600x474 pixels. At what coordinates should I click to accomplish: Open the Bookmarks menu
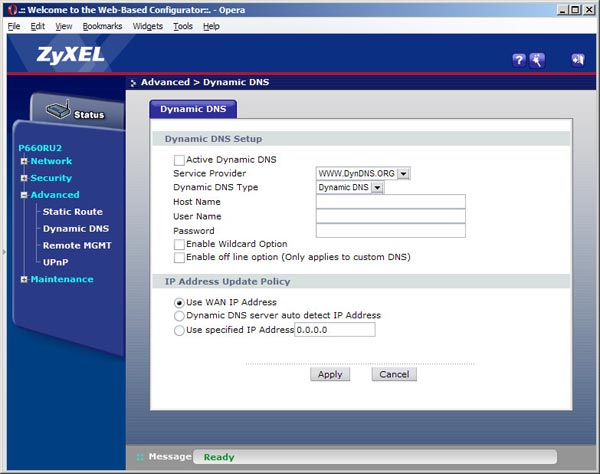tap(102, 26)
